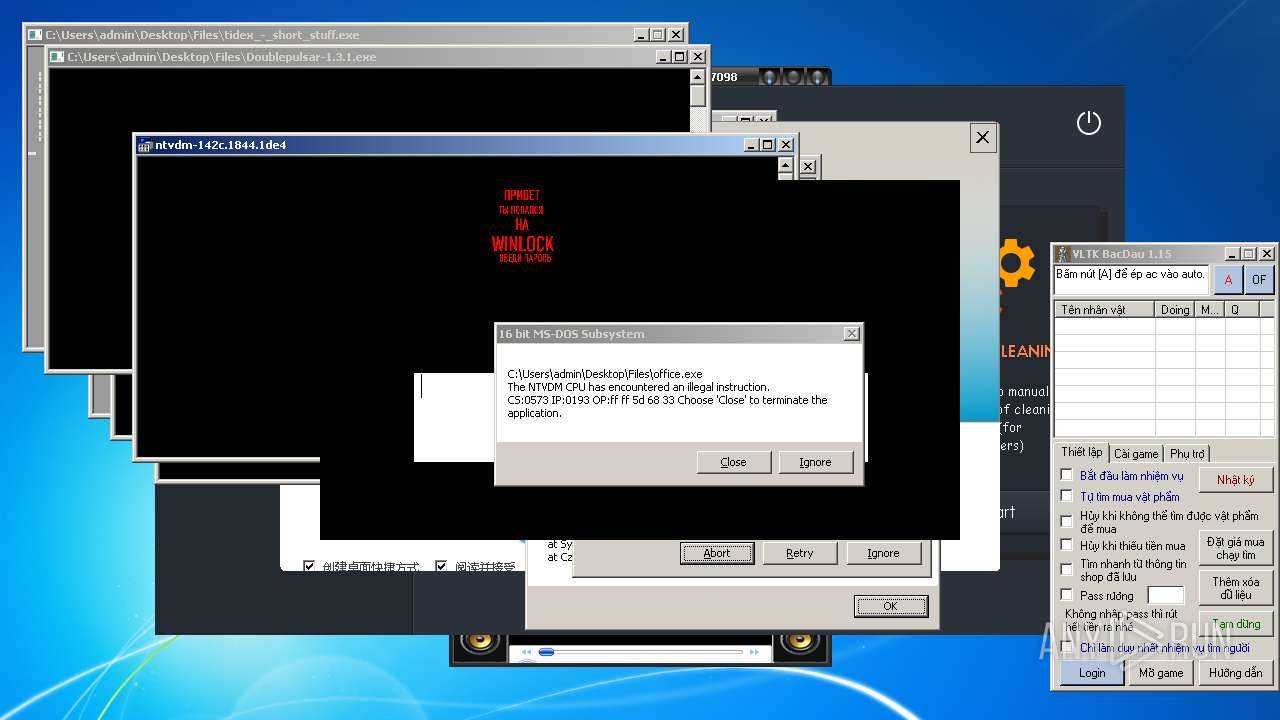Click the media player seek slider knob
This screenshot has width=1280, height=720.
click(546, 652)
